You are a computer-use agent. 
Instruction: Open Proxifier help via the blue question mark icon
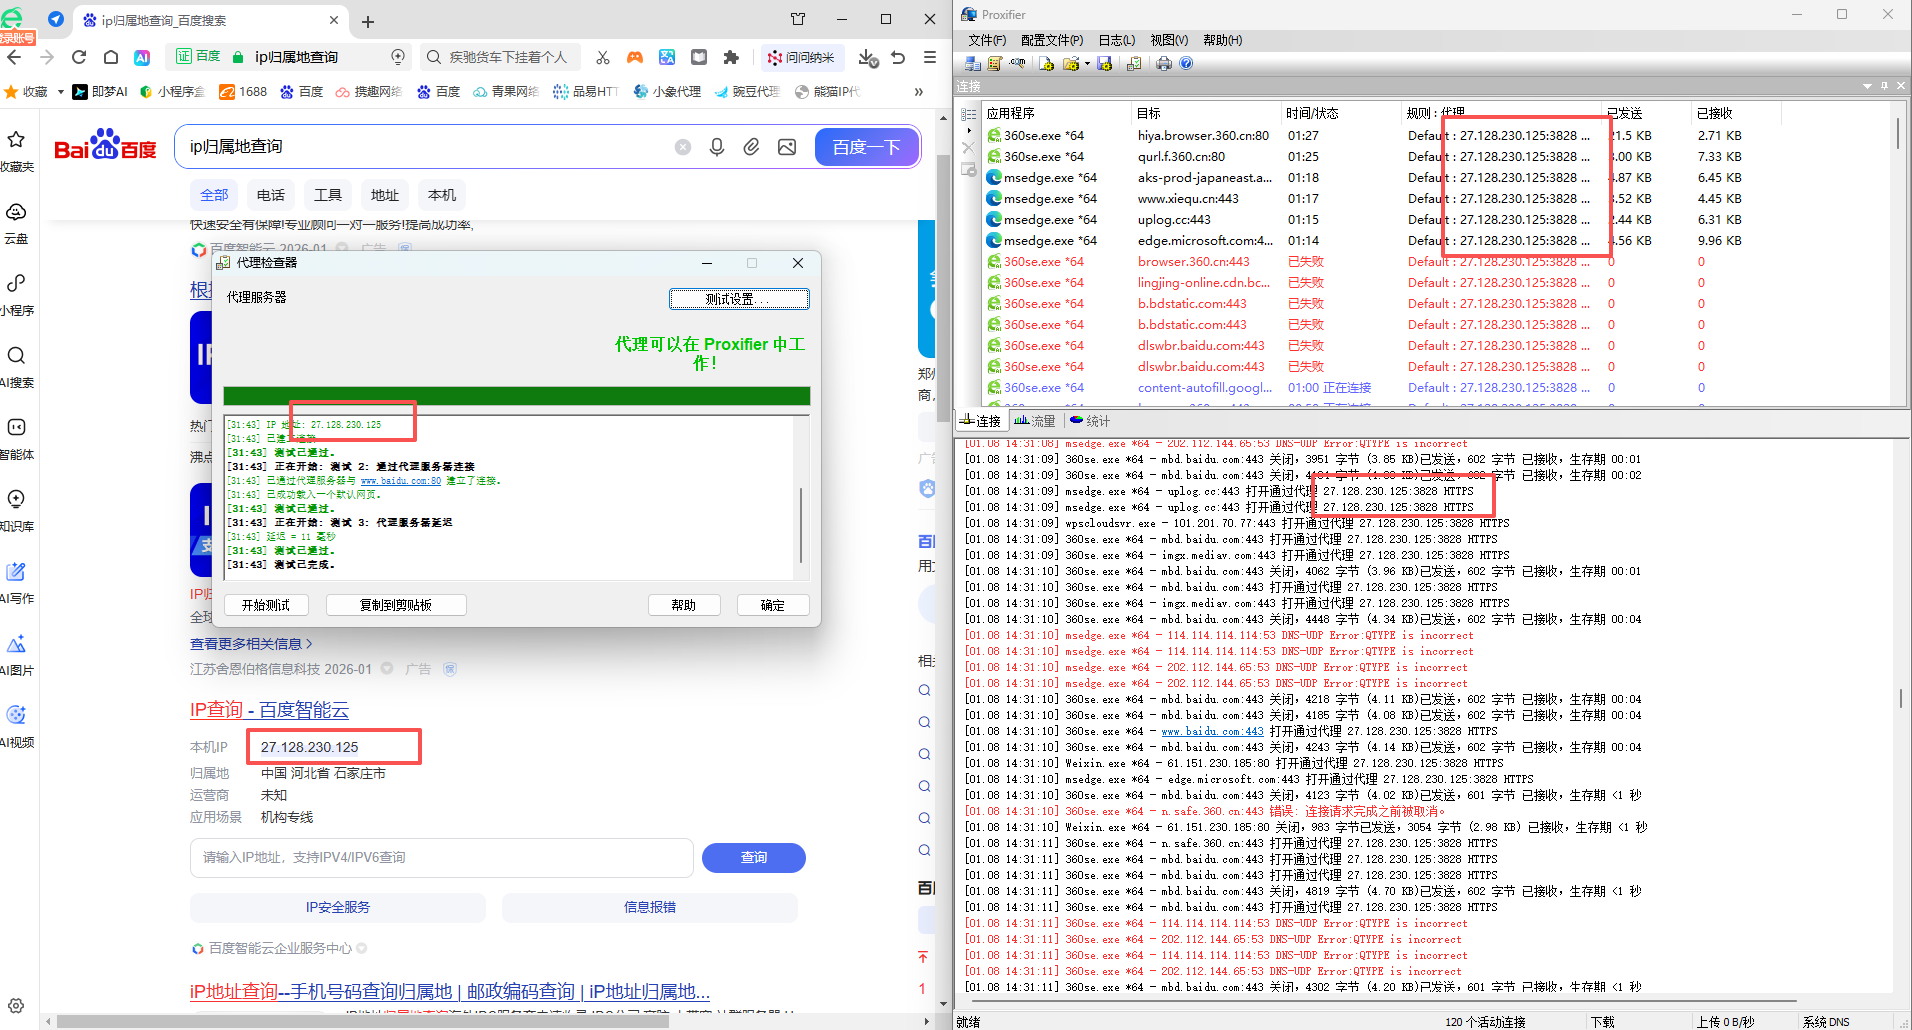click(x=1186, y=63)
